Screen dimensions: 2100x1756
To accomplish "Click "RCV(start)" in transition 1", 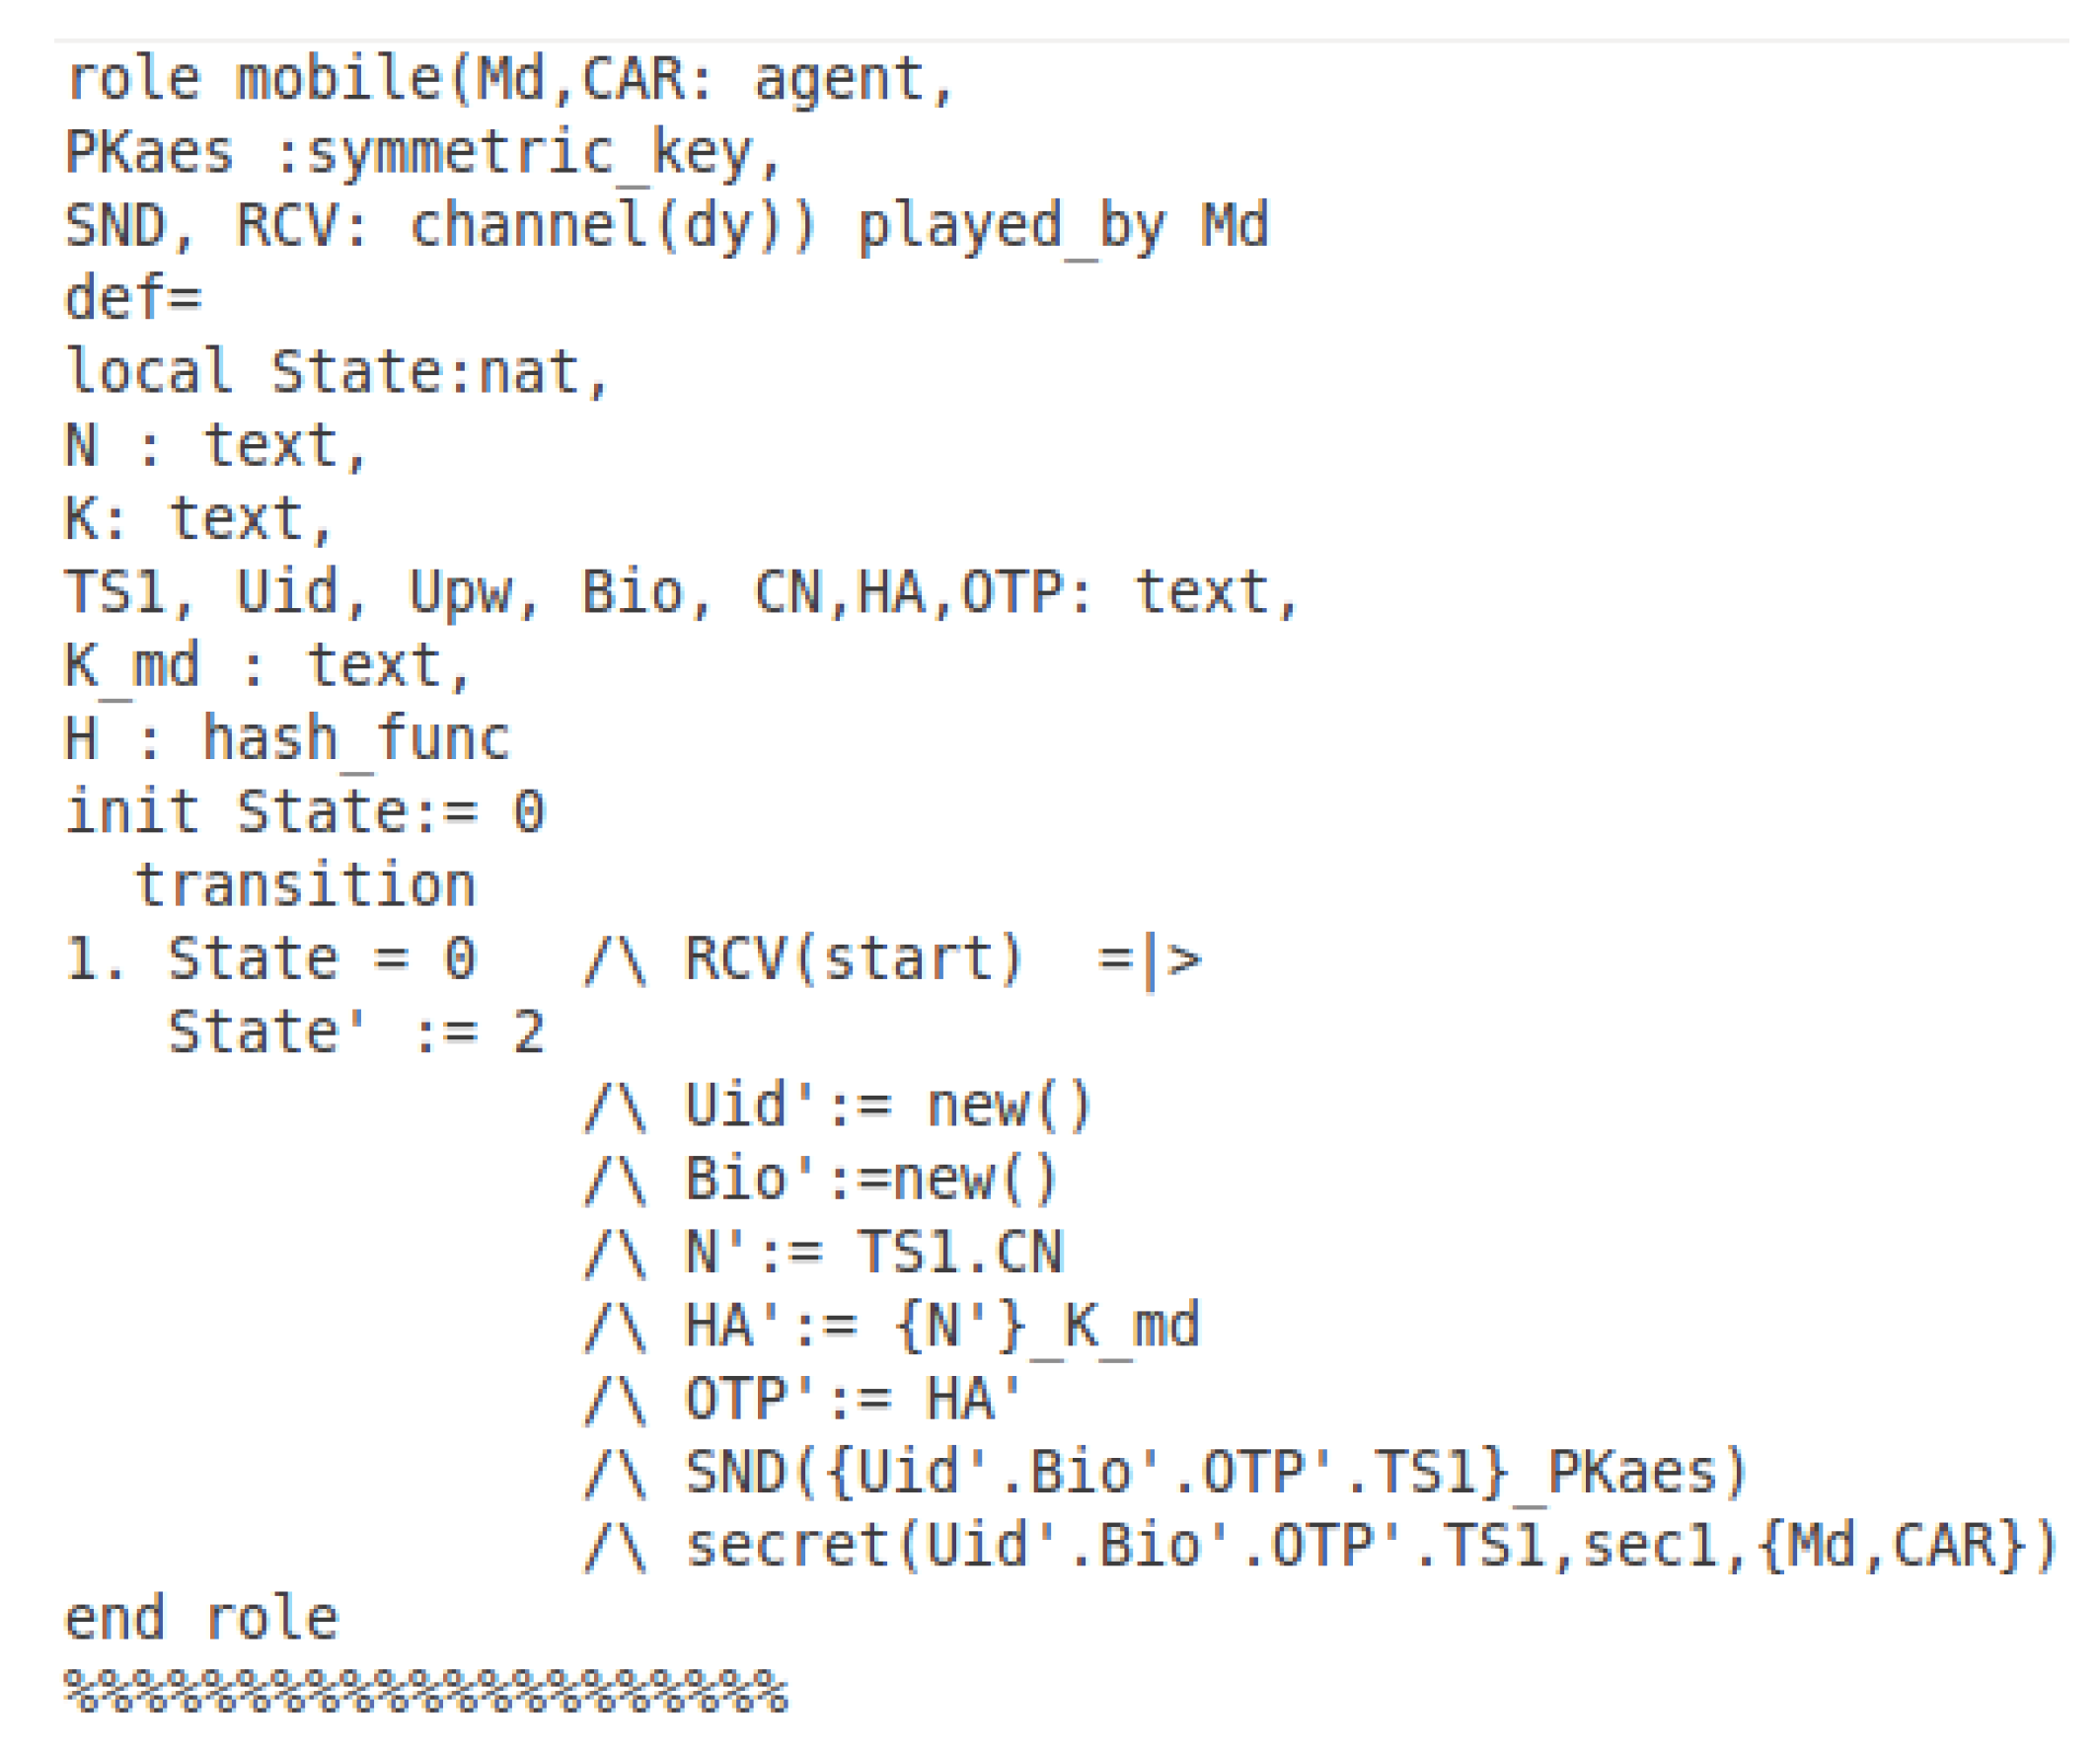I will point(853,959).
